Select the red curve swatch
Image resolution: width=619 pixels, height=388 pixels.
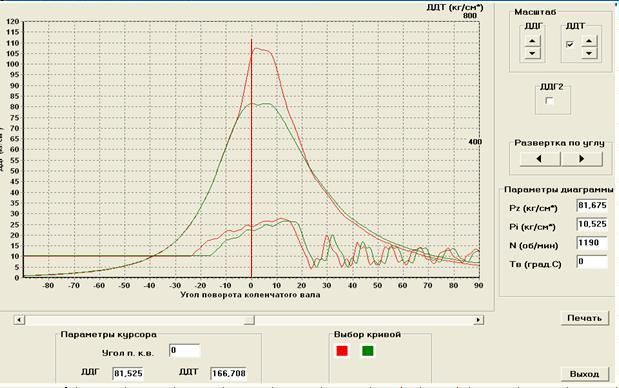pos(342,351)
